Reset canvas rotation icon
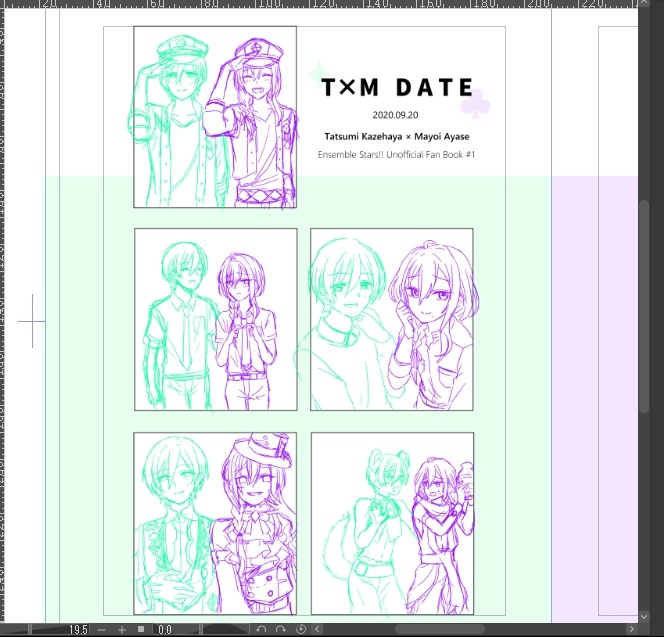The image size is (664, 637). 301,629
